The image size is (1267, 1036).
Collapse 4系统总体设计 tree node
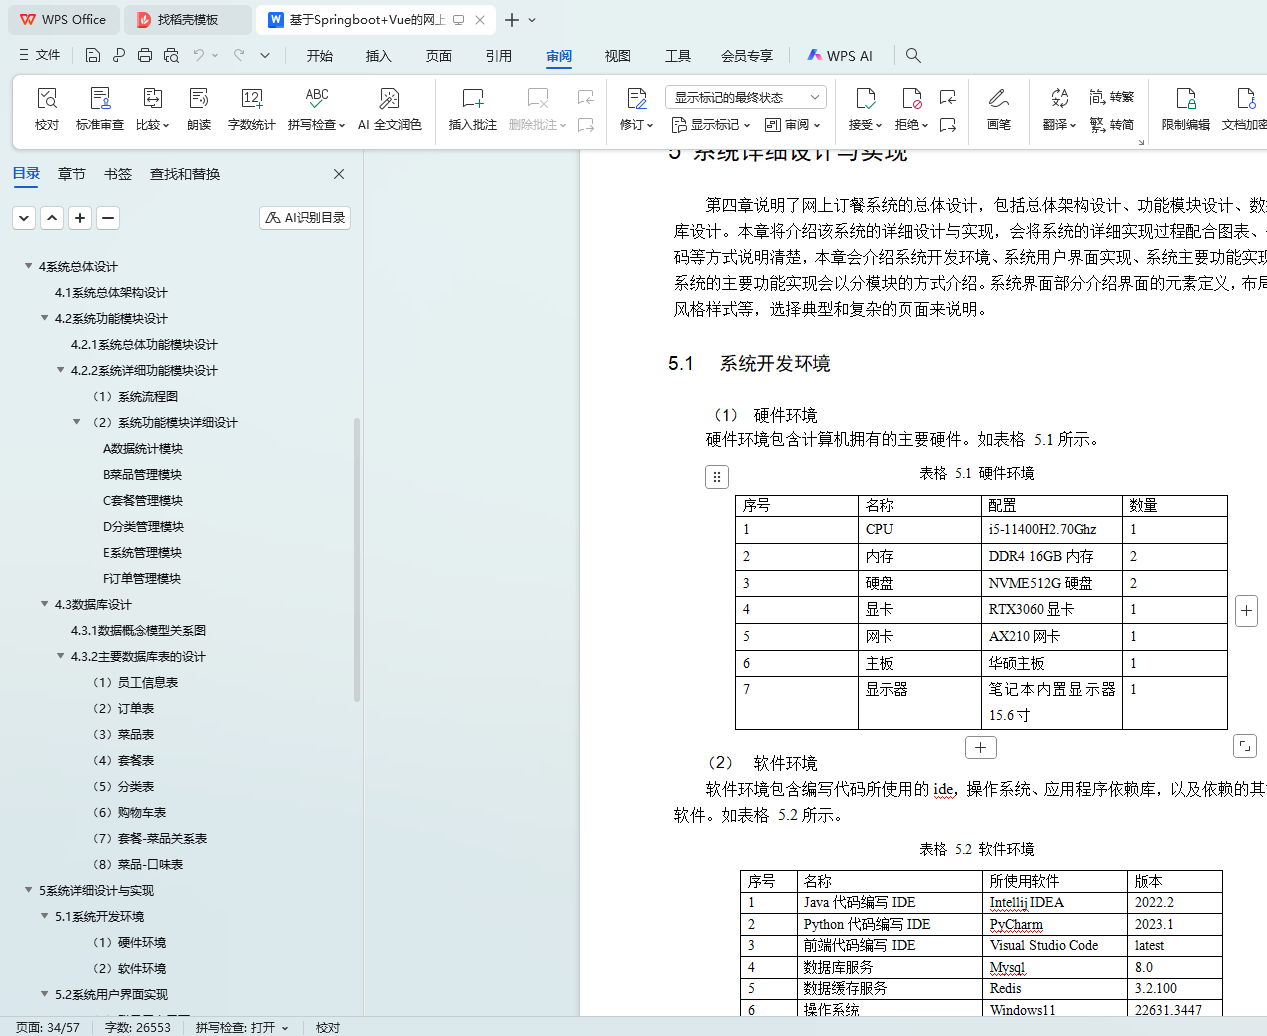(x=28, y=266)
